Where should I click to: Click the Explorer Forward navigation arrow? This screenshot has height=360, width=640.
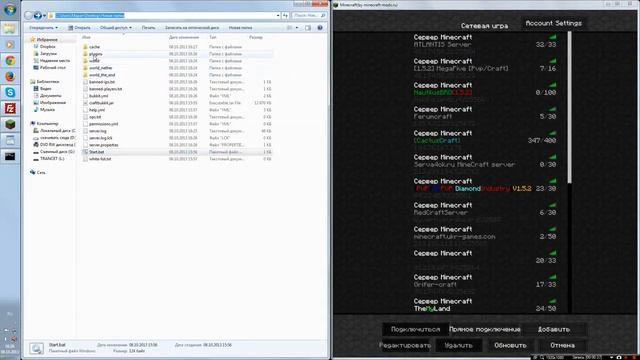pos(38,16)
